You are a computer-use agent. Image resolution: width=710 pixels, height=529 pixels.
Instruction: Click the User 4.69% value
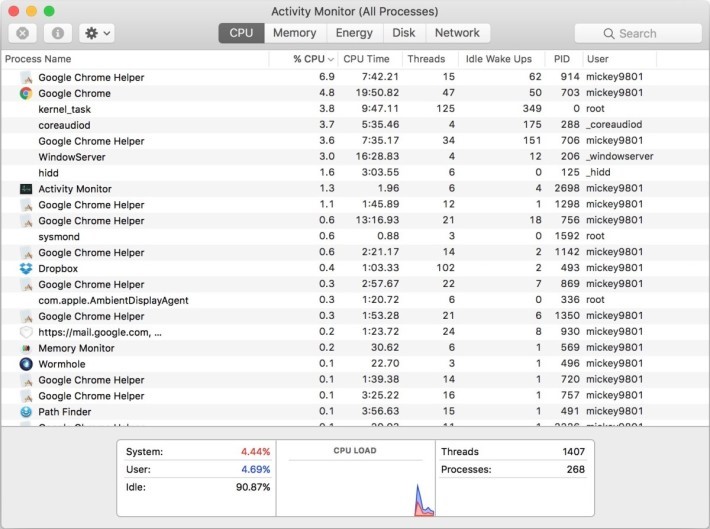[255, 469]
